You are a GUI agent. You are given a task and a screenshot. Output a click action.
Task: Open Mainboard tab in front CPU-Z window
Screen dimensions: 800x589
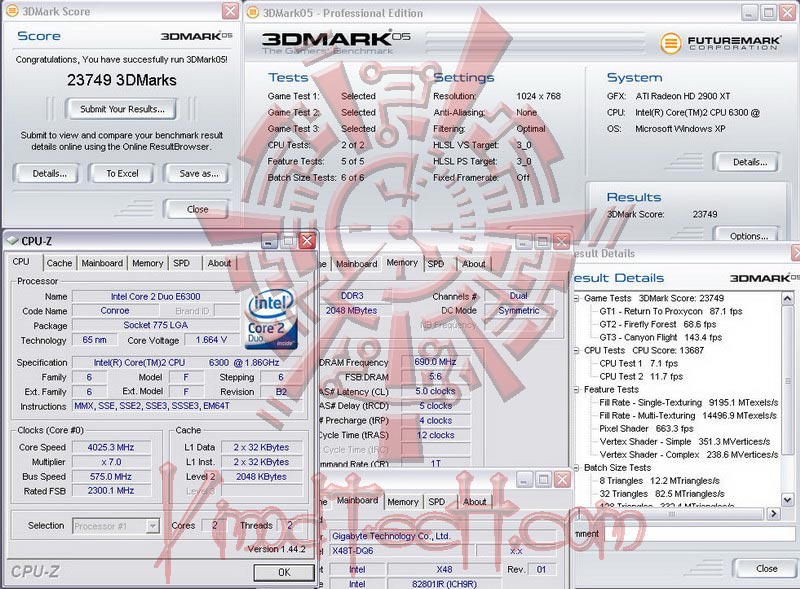tap(102, 263)
